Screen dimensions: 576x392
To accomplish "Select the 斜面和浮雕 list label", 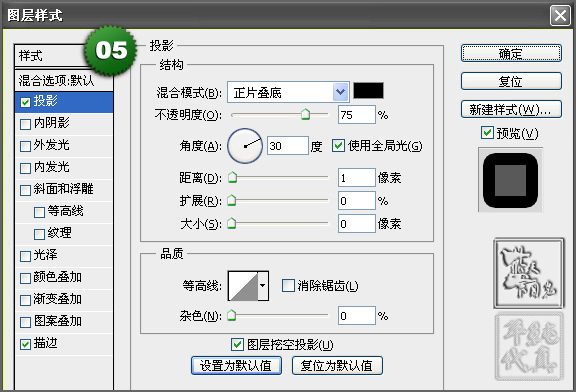I will click(x=64, y=189).
